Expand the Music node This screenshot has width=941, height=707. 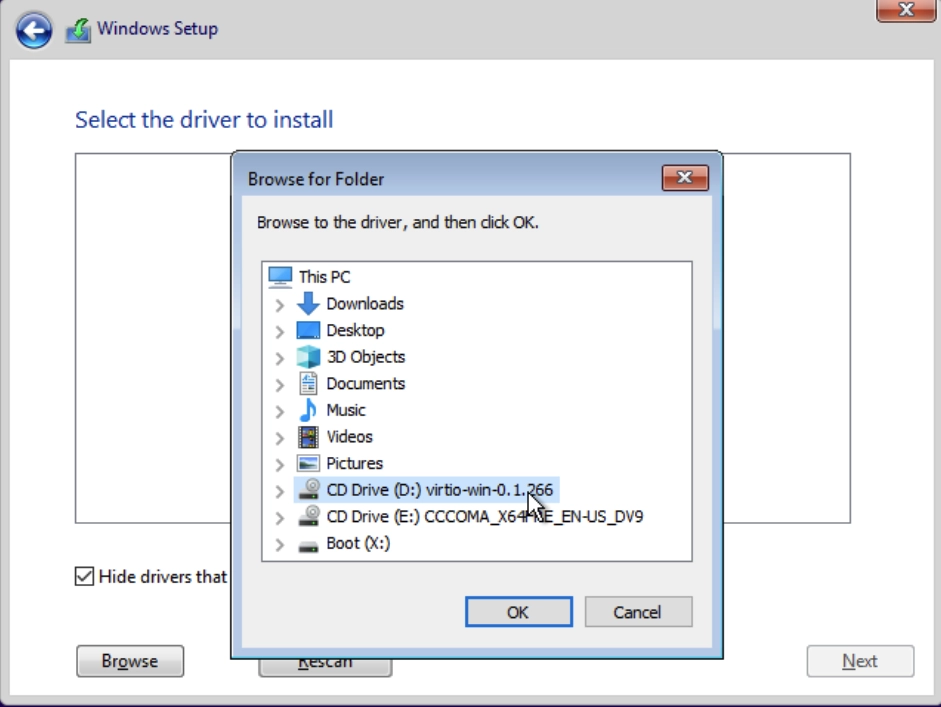pos(279,411)
